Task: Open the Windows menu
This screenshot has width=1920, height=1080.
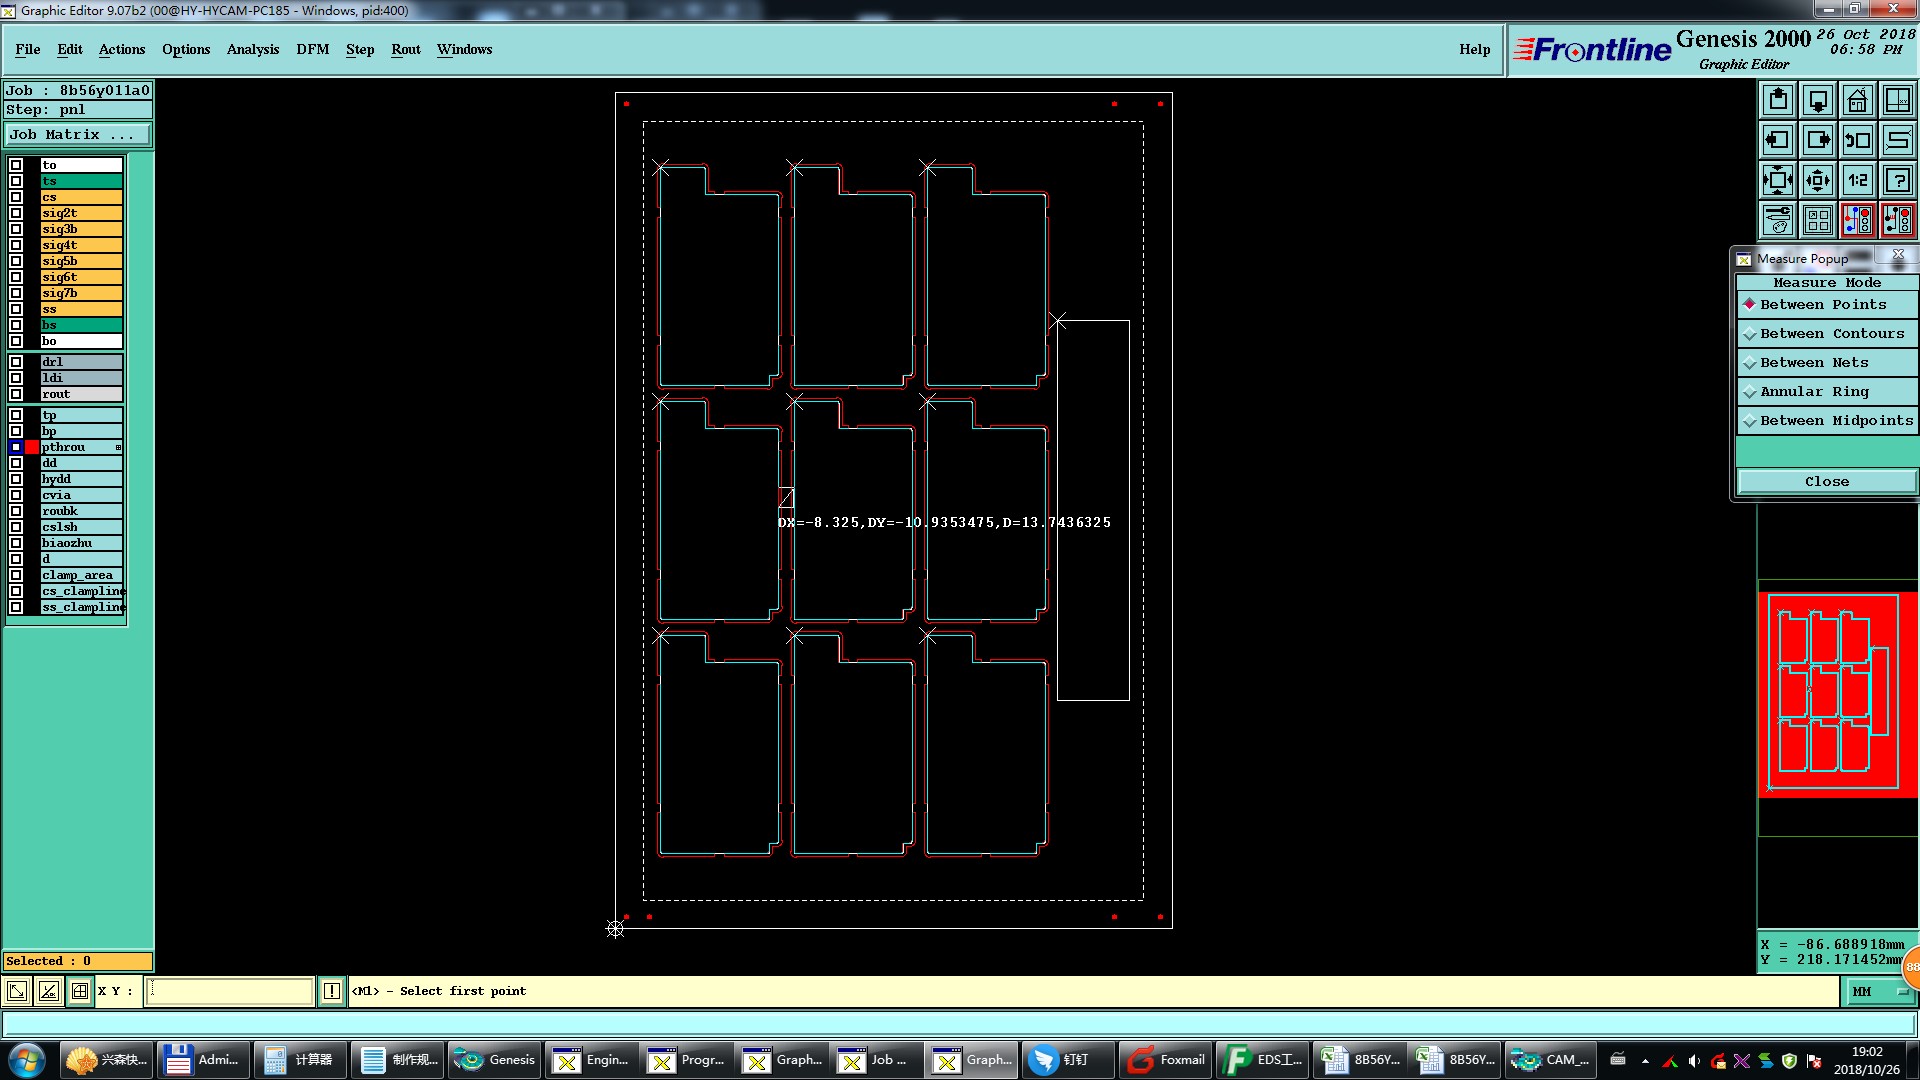Action: [464, 50]
